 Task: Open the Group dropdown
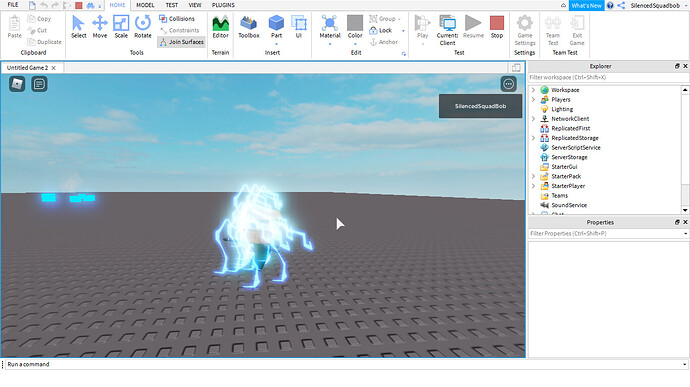pos(399,19)
